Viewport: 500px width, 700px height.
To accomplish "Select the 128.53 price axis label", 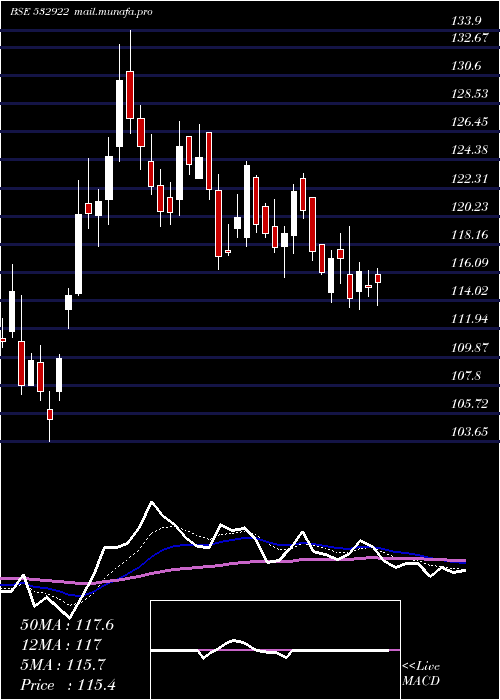I will (x=470, y=95).
